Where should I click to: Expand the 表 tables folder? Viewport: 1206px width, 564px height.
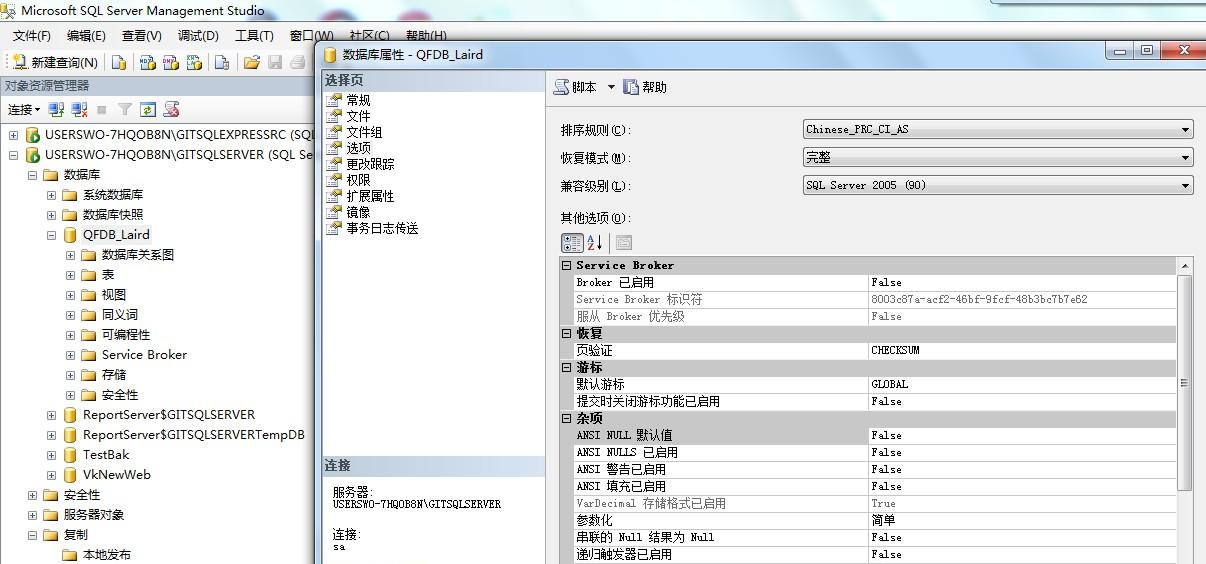pos(71,275)
